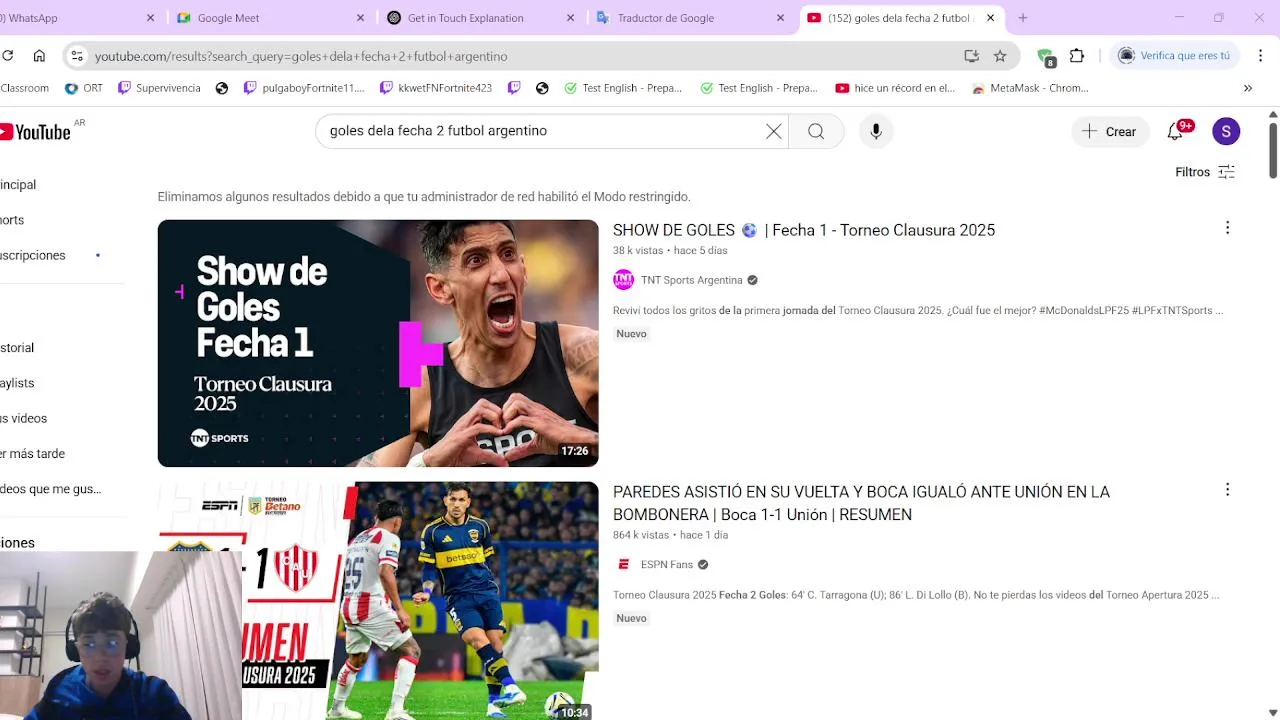This screenshot has height=720, width=1280.
Task: Open the Chrome three-dot menu
Action: [x=1260, y=56]
